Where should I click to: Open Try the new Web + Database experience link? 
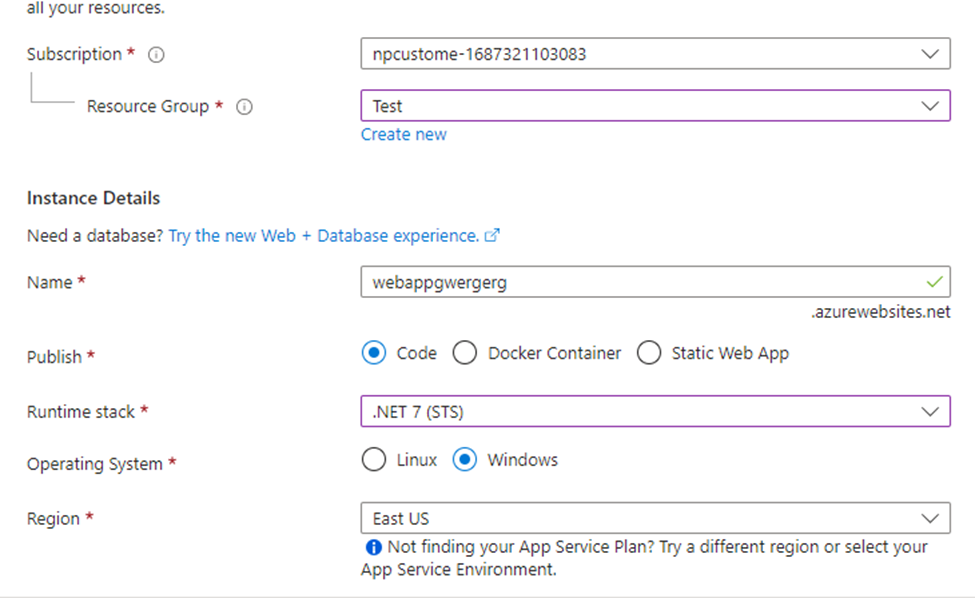324,236
